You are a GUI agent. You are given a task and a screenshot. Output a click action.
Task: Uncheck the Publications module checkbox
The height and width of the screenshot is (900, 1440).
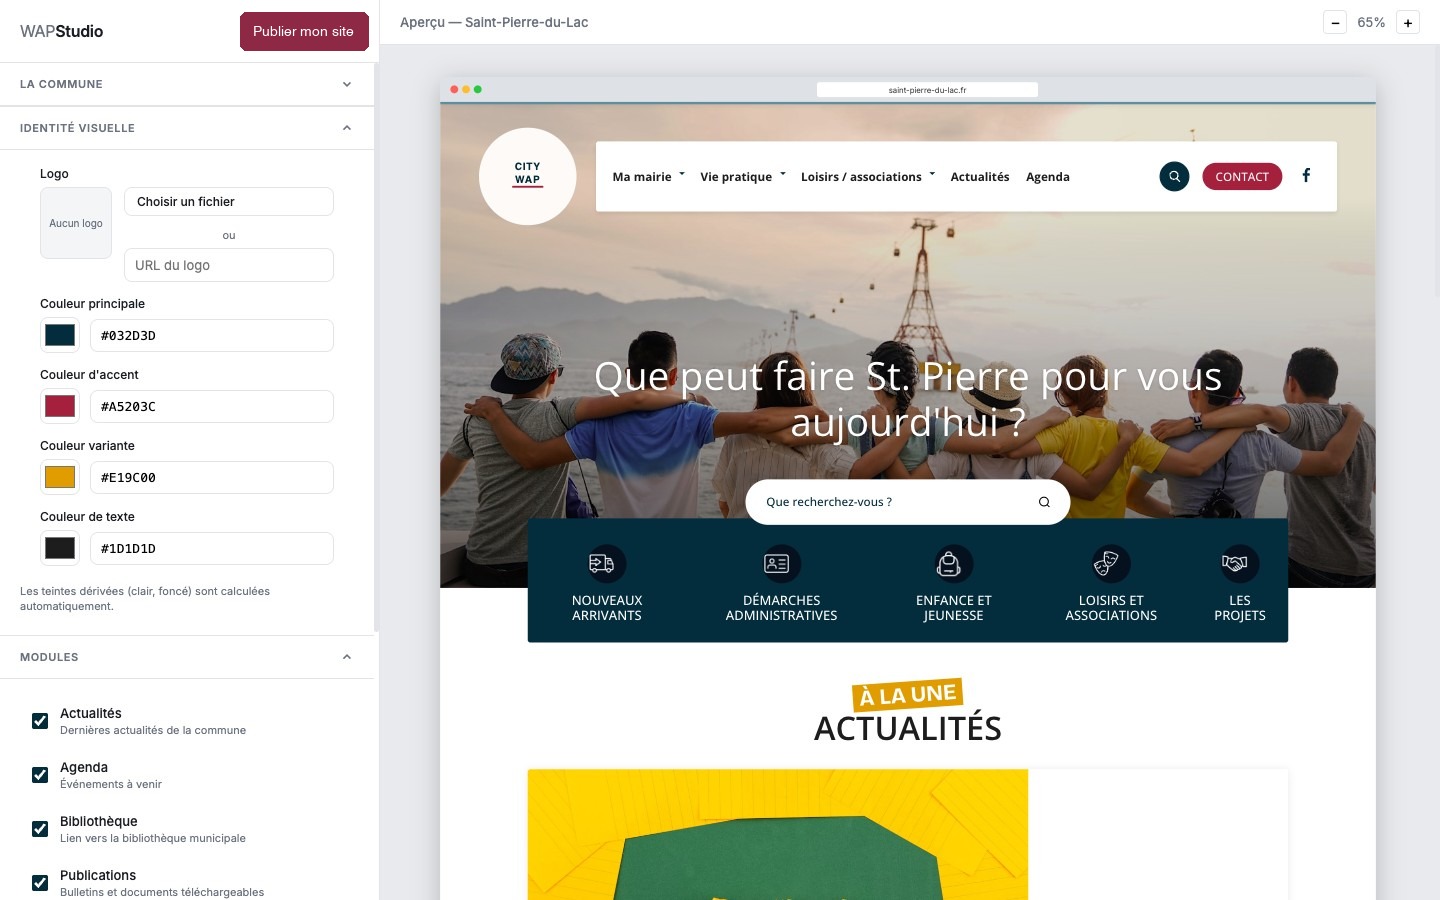40,883
